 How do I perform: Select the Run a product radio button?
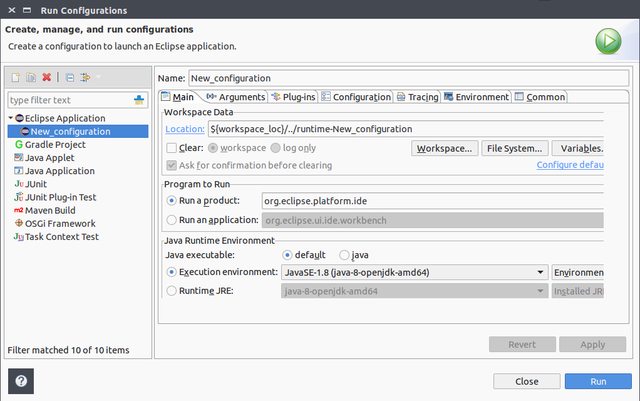click(x=171, y=200)
